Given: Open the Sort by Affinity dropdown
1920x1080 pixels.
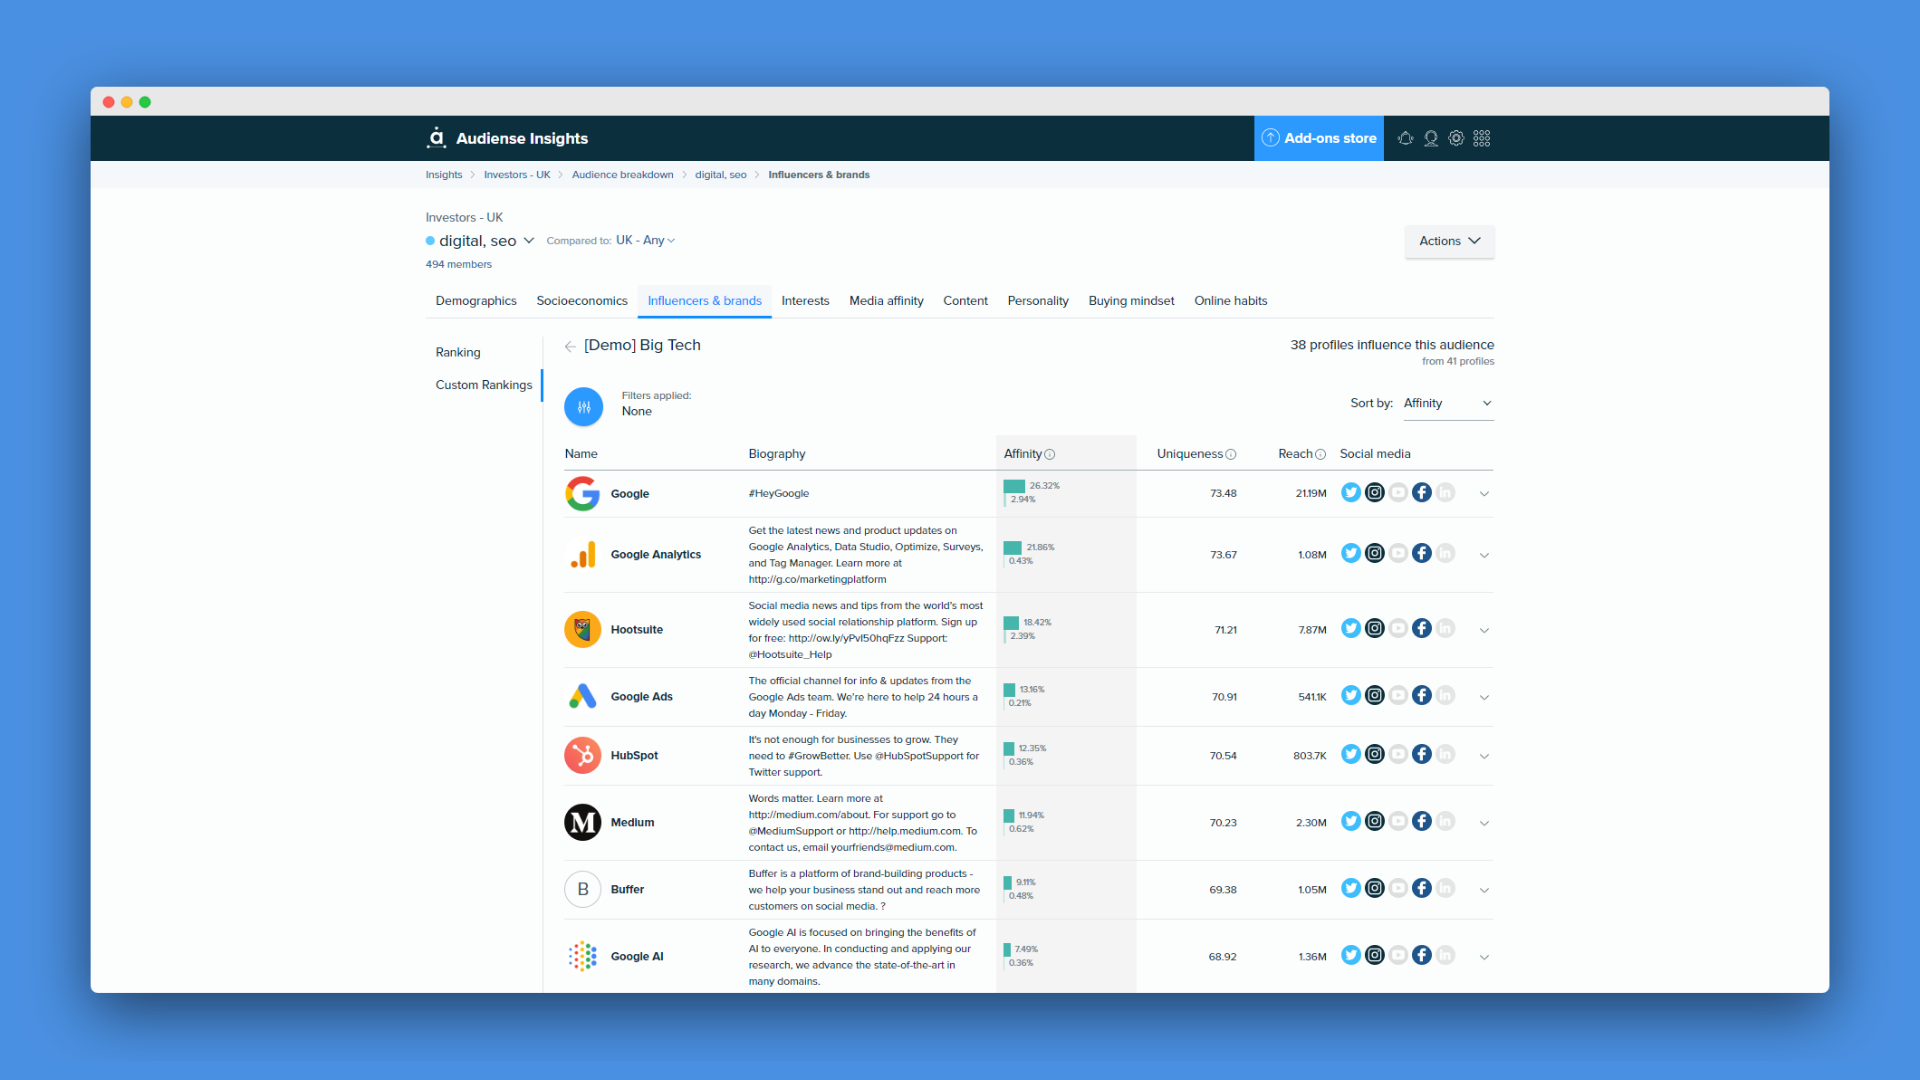Looking at the screenshot, I should pyautogui.click(x=1448, y=404).
